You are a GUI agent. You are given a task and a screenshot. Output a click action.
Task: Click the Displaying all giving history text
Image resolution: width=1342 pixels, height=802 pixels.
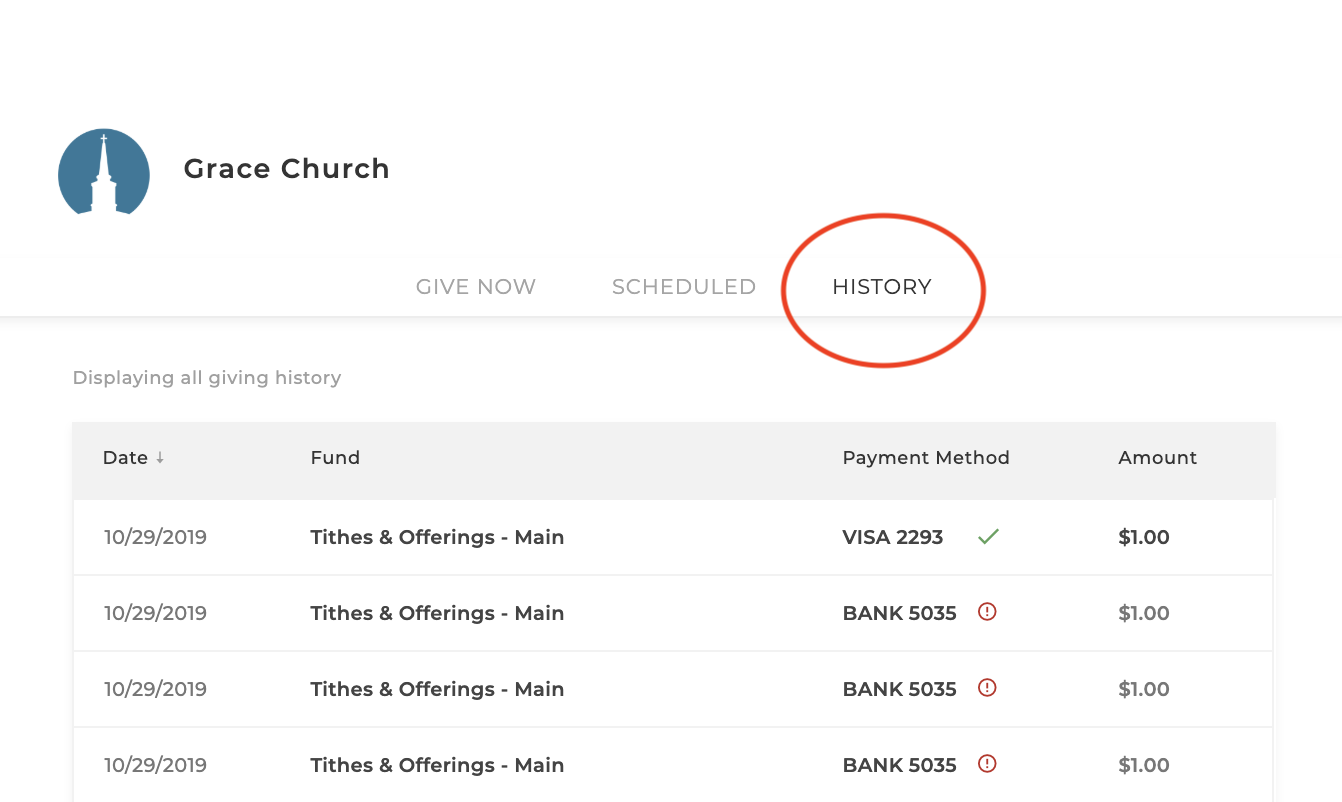207,378
